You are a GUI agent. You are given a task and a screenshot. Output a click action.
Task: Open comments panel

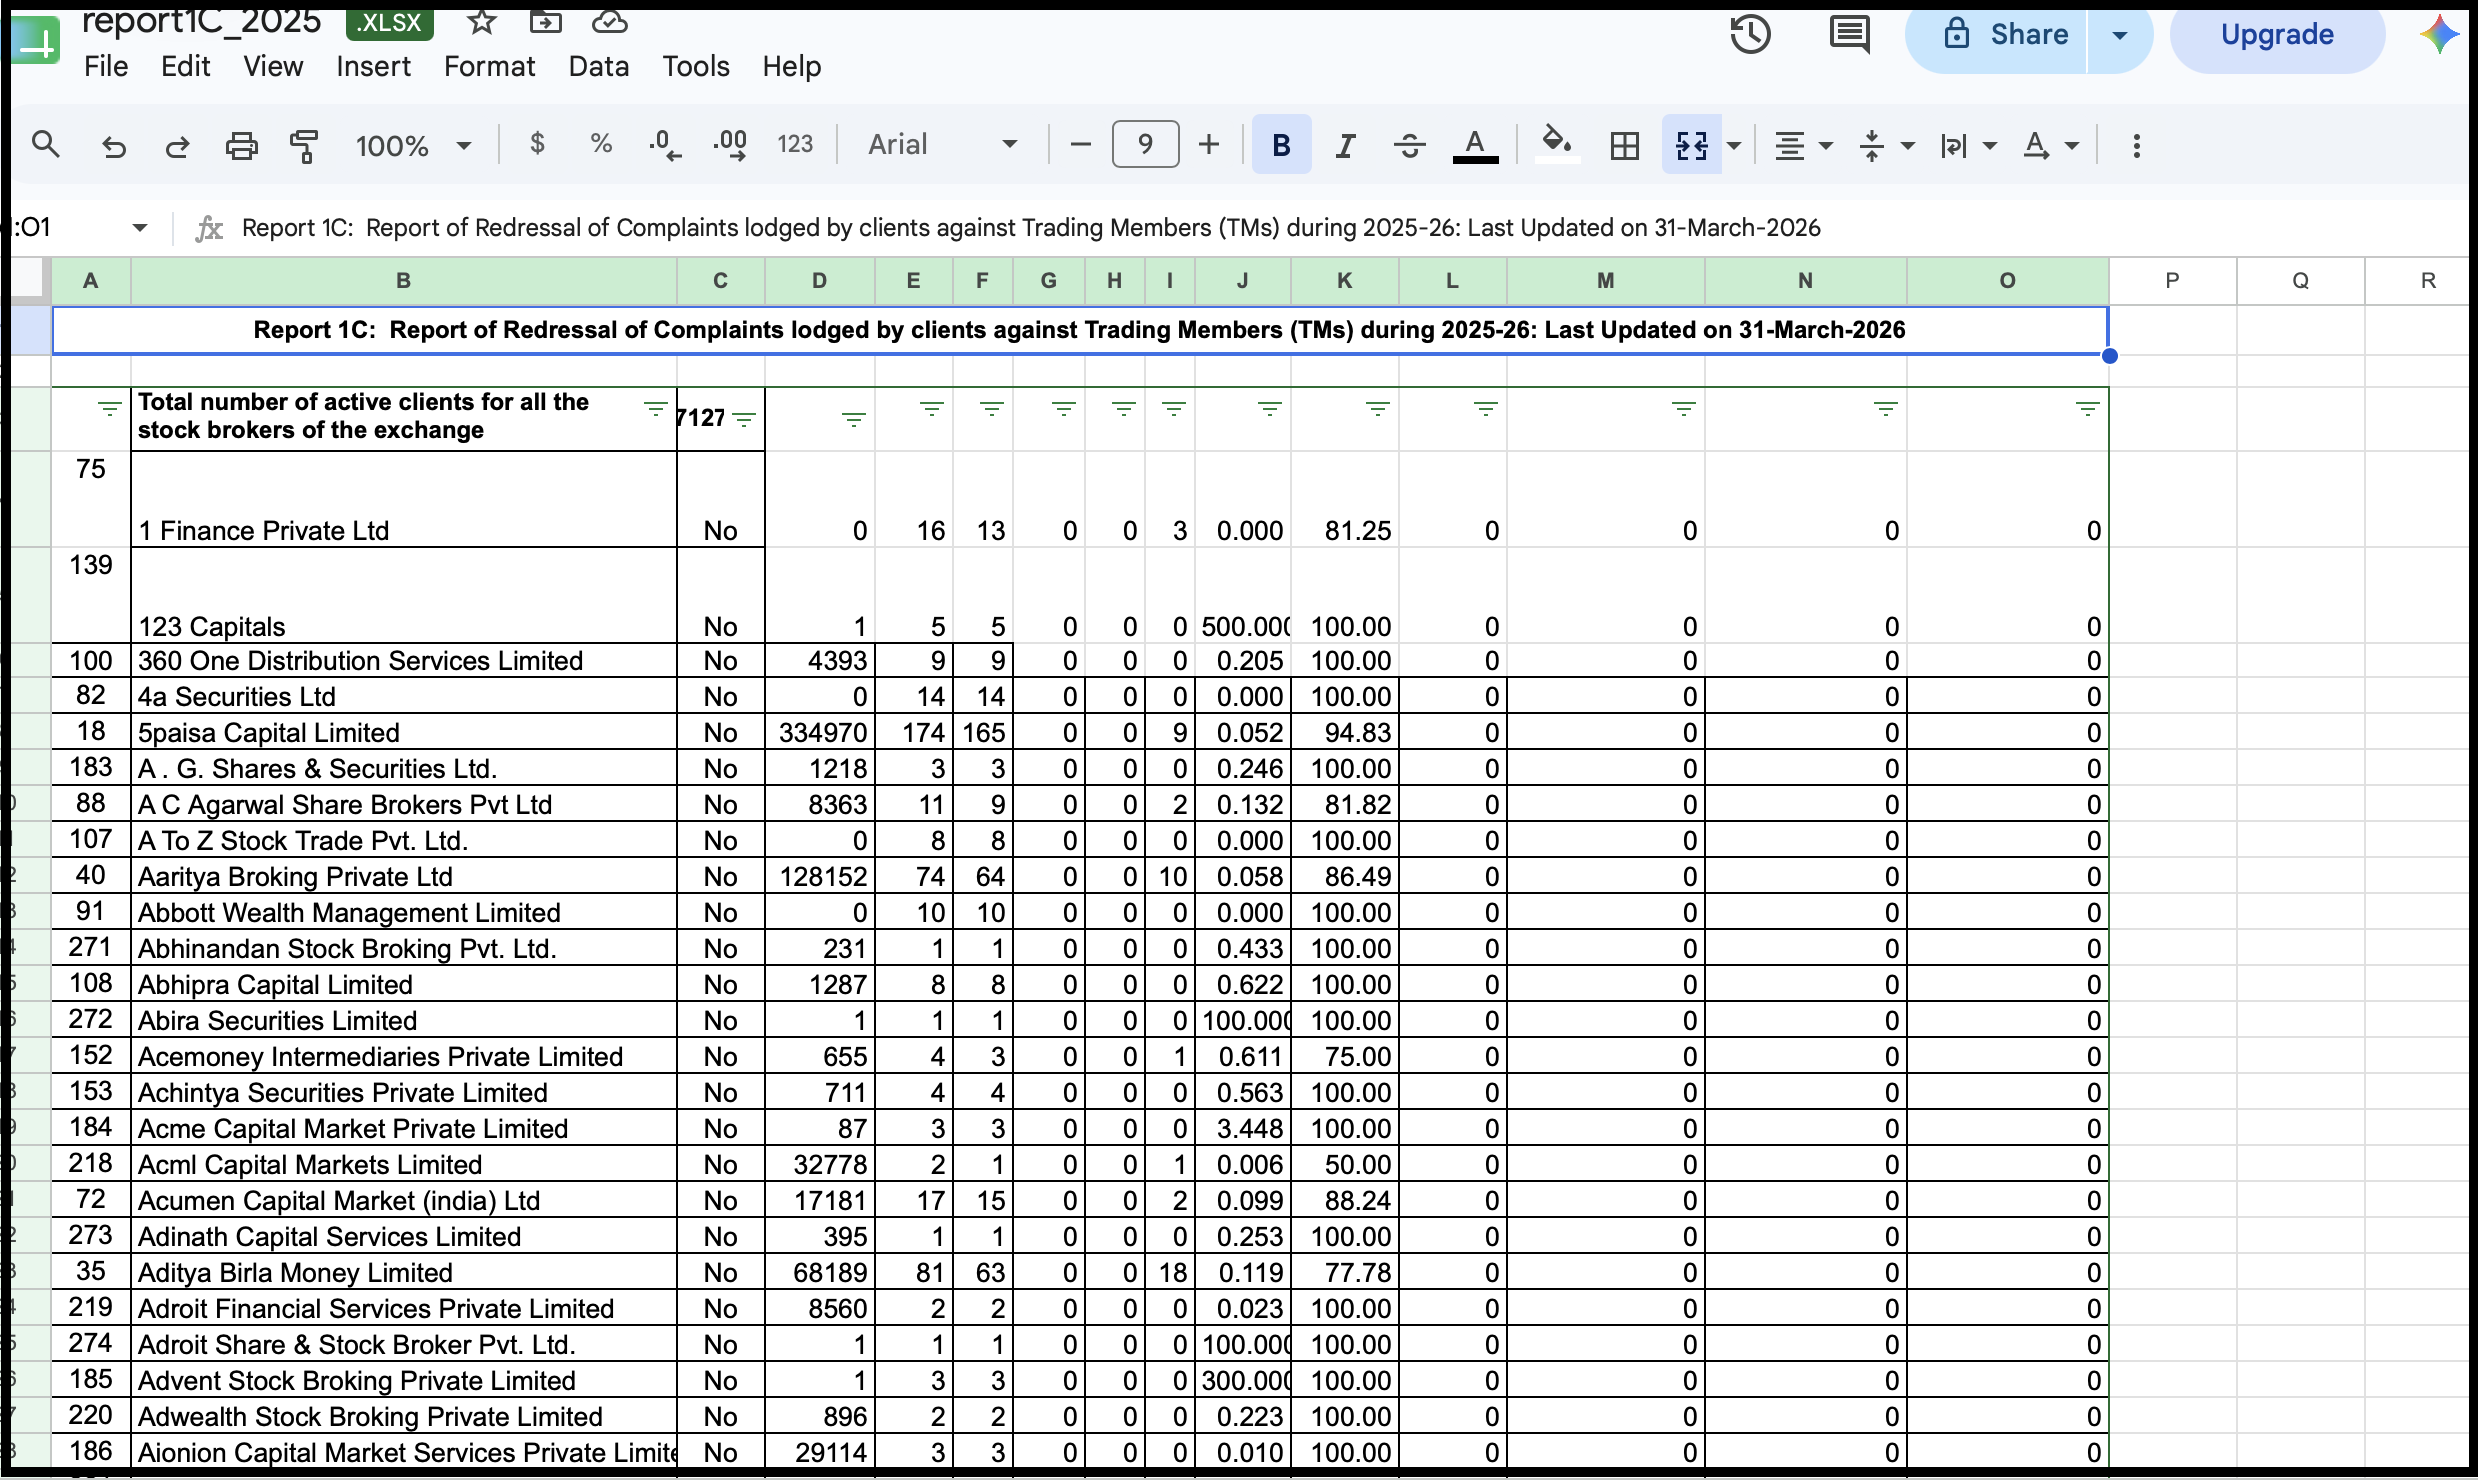coord(1850,35)
